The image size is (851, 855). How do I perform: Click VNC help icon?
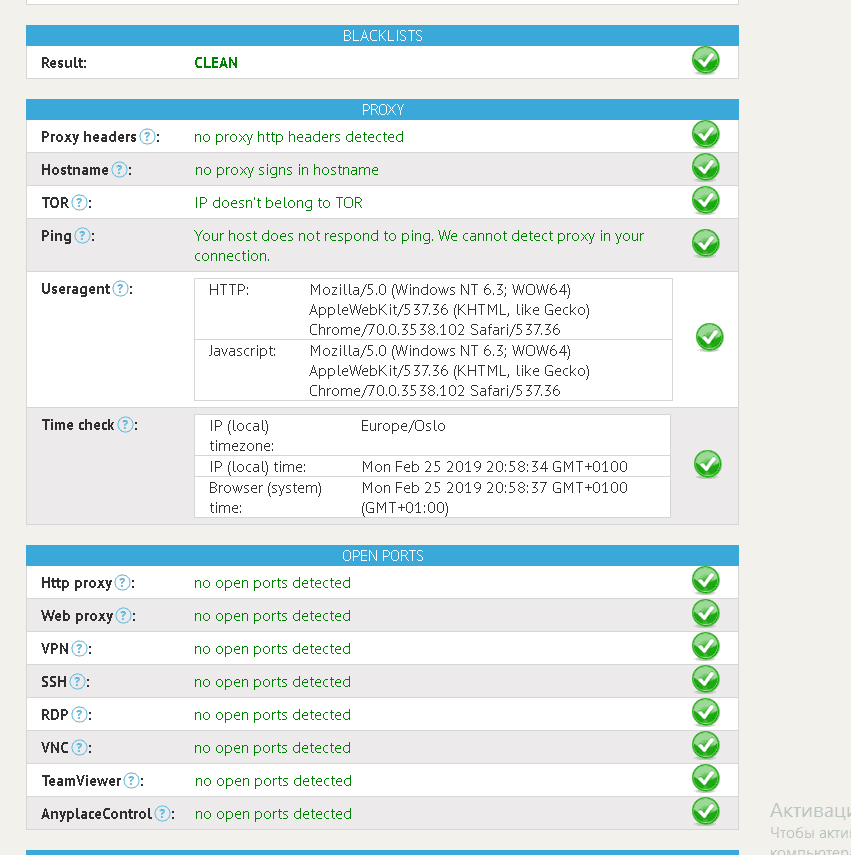click(x=80, y=748)
